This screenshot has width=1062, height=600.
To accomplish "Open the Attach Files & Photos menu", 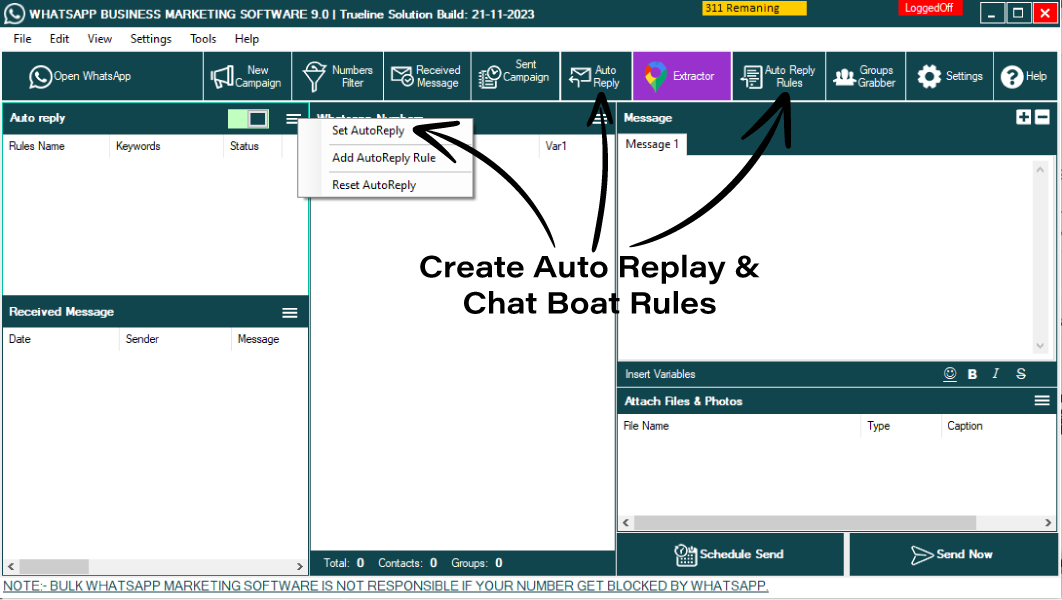I will 1042,401.
